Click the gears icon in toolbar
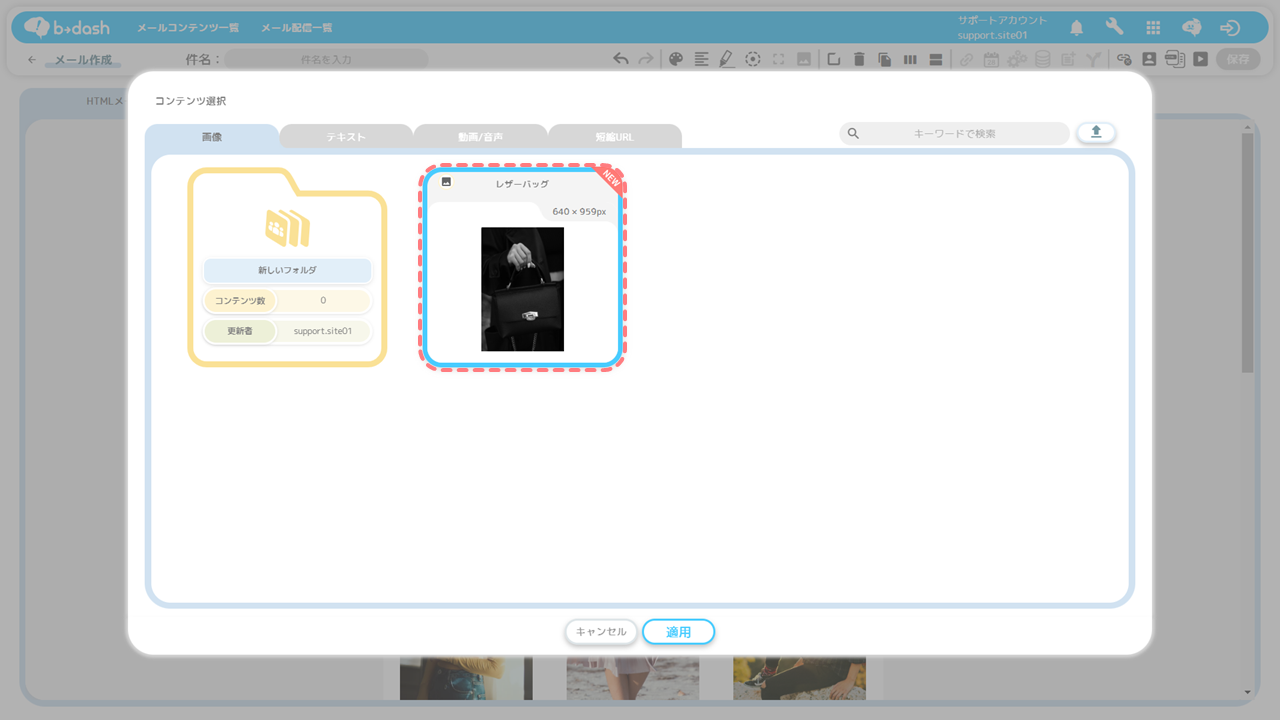The height and width of the screenshot is (720, 1280). pos(1017,59)
